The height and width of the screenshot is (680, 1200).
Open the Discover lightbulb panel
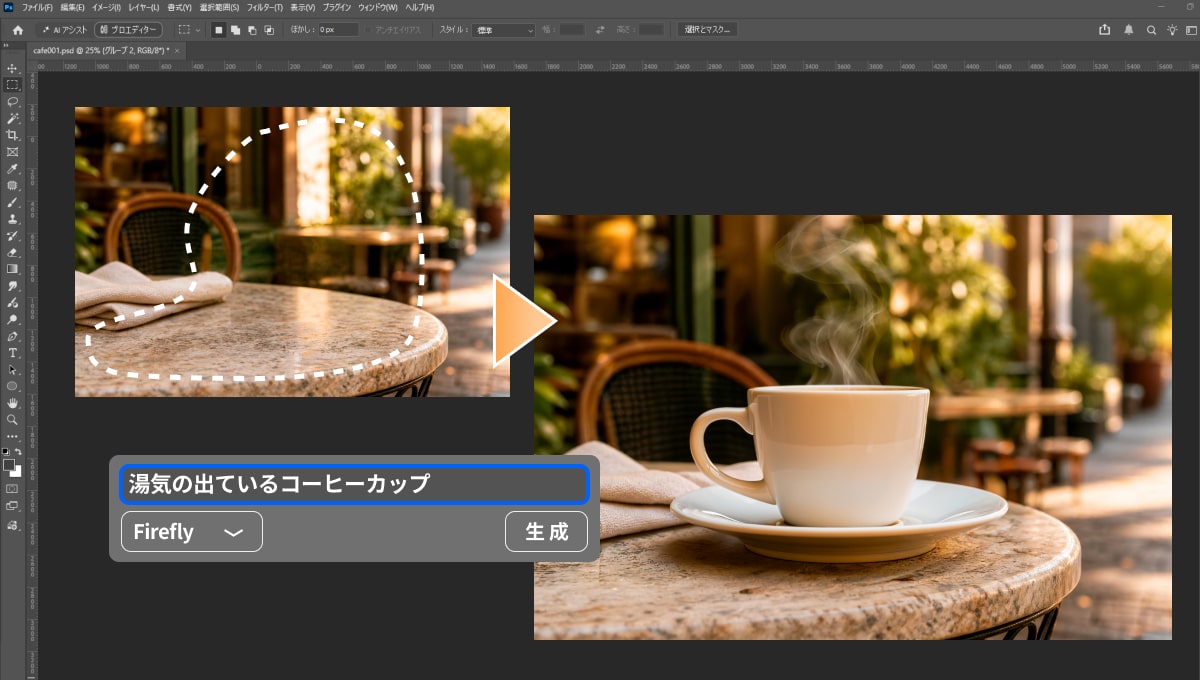tap(1172, 30)
